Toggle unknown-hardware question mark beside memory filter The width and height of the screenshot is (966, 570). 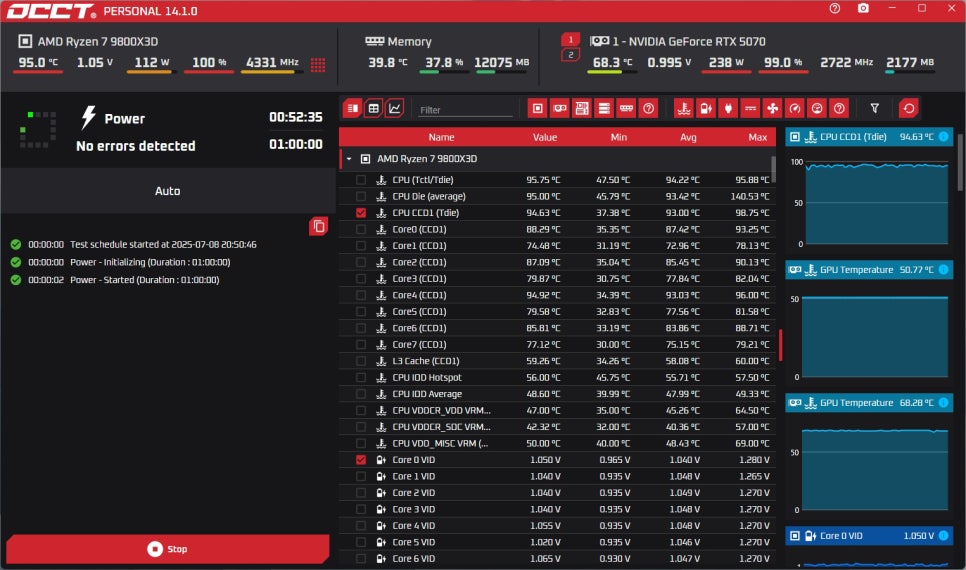(x=649, y=108)
